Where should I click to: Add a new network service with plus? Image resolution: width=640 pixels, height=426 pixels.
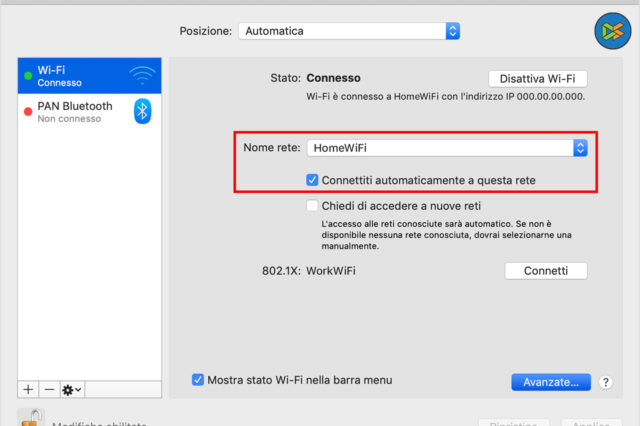(28, 390)
